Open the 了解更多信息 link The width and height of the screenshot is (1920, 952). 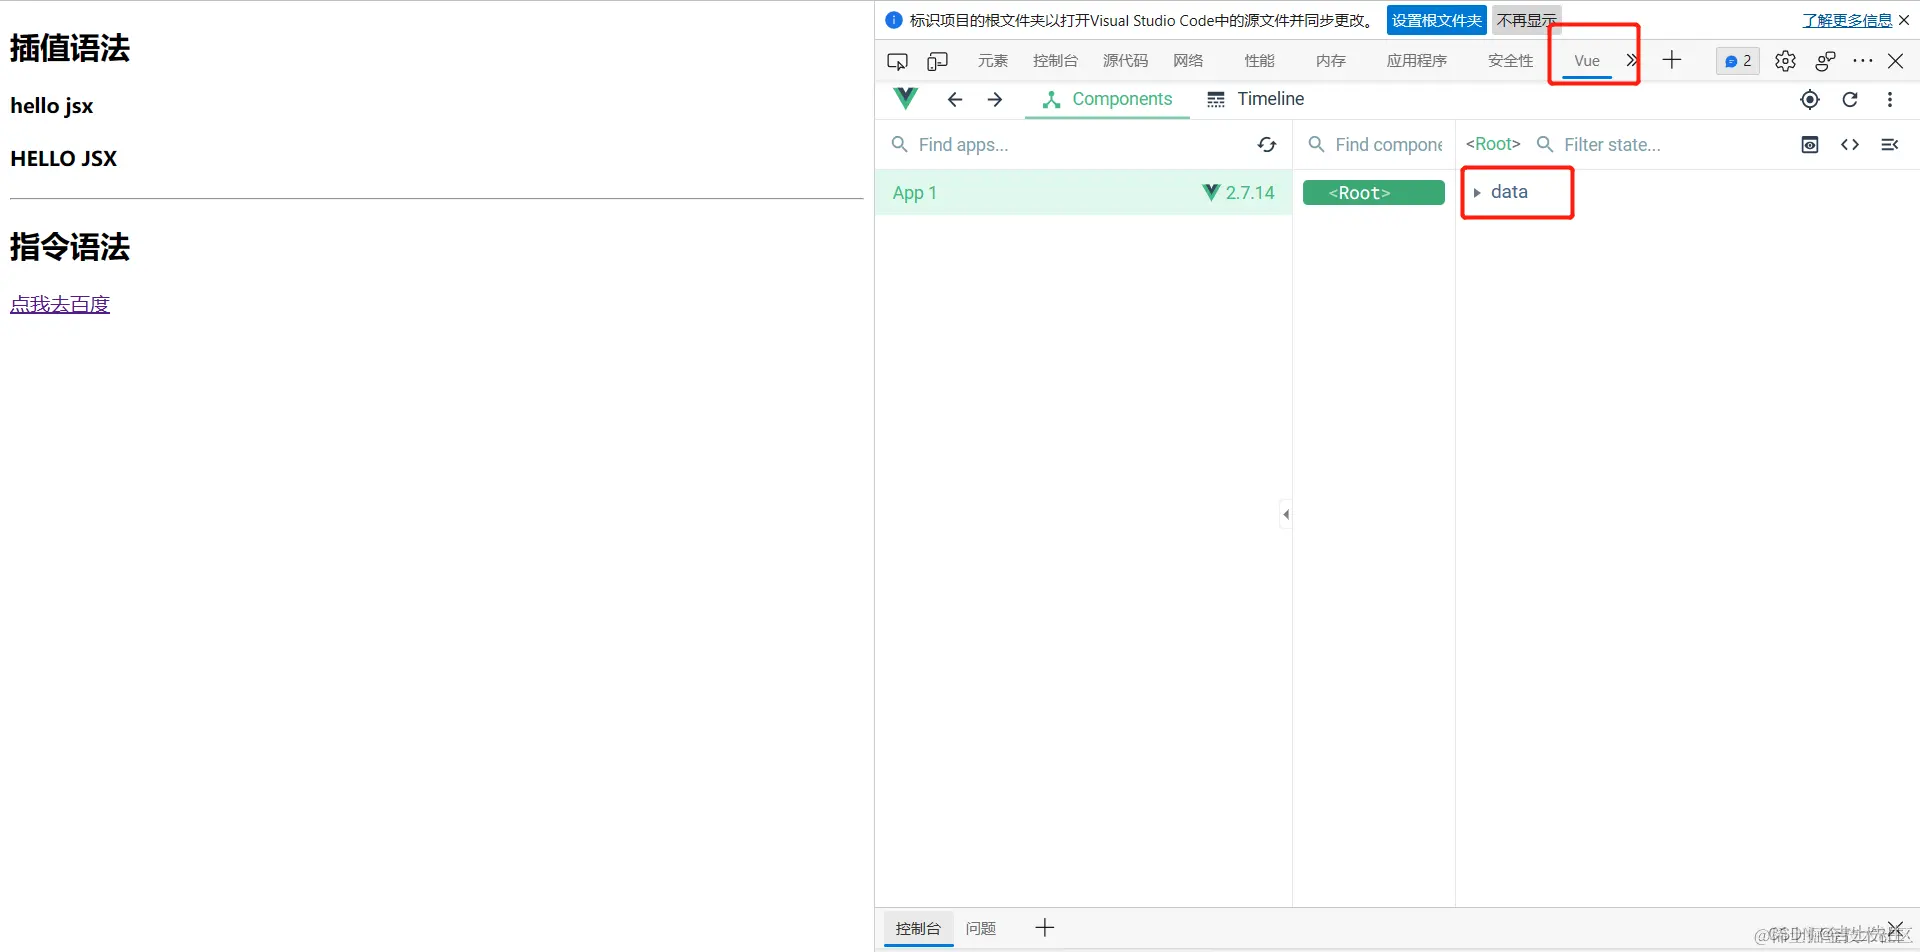[x=1847, y=20]
